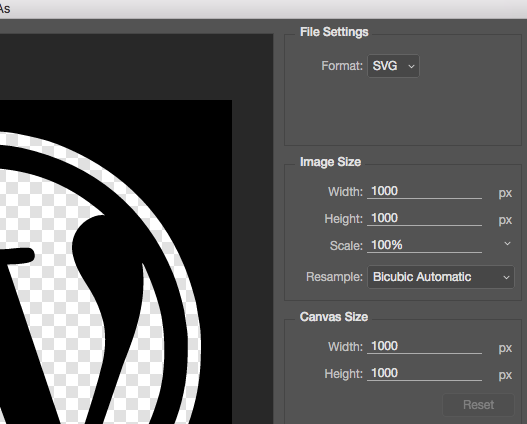Click the Scale label
The width and height of the screenshot is (527, 424).
coord(346,246)
